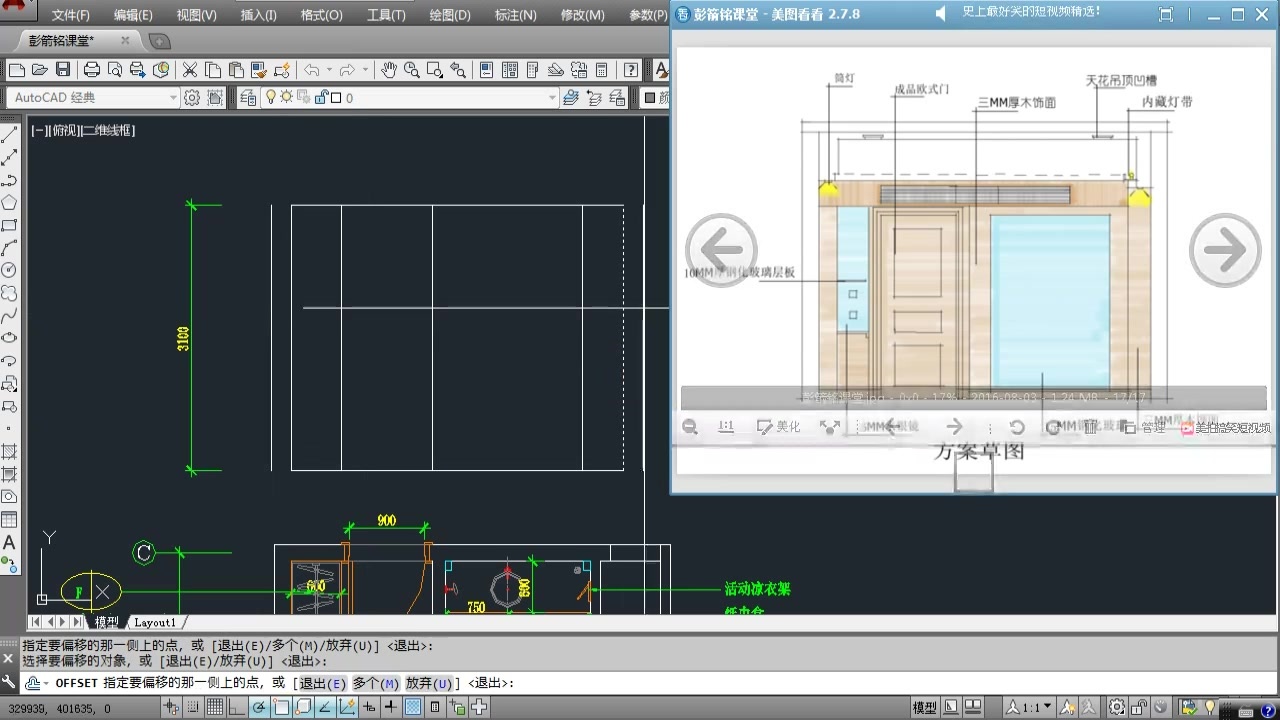1280x720 pixels.
Task: Select the Rectangle draw tool
Action: (x=9, y=225)
